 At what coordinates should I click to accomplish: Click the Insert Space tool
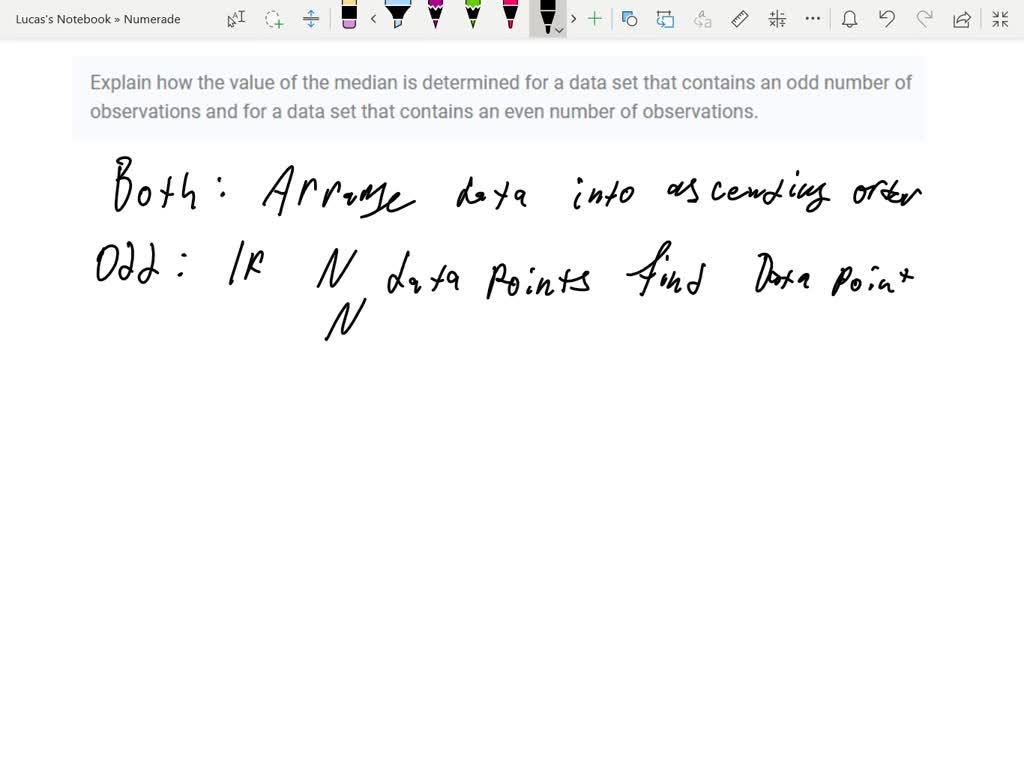[x=310, y=18]
